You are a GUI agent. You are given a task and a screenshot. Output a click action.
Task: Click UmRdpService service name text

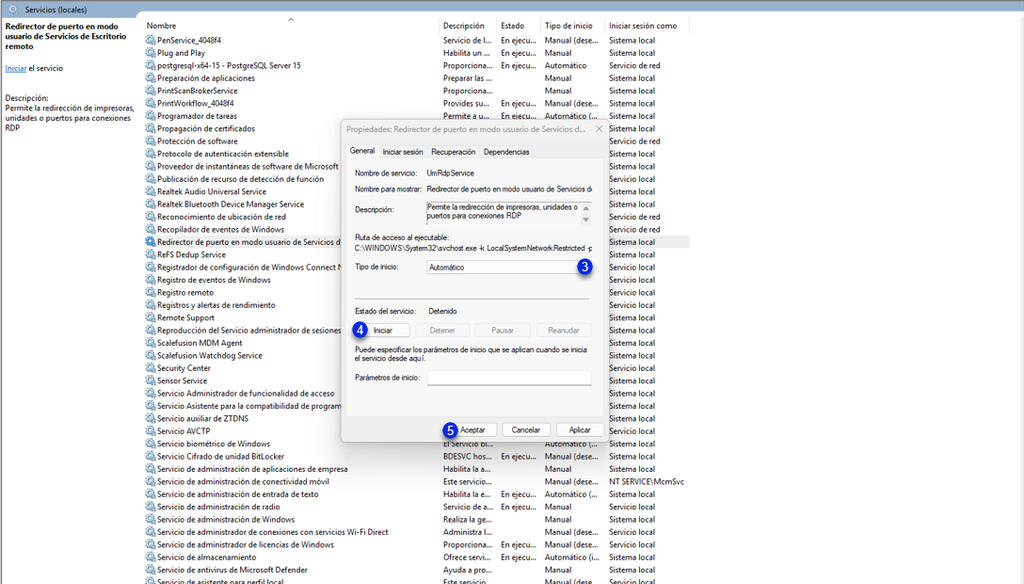pyautogui.click(x=450, y=173)
